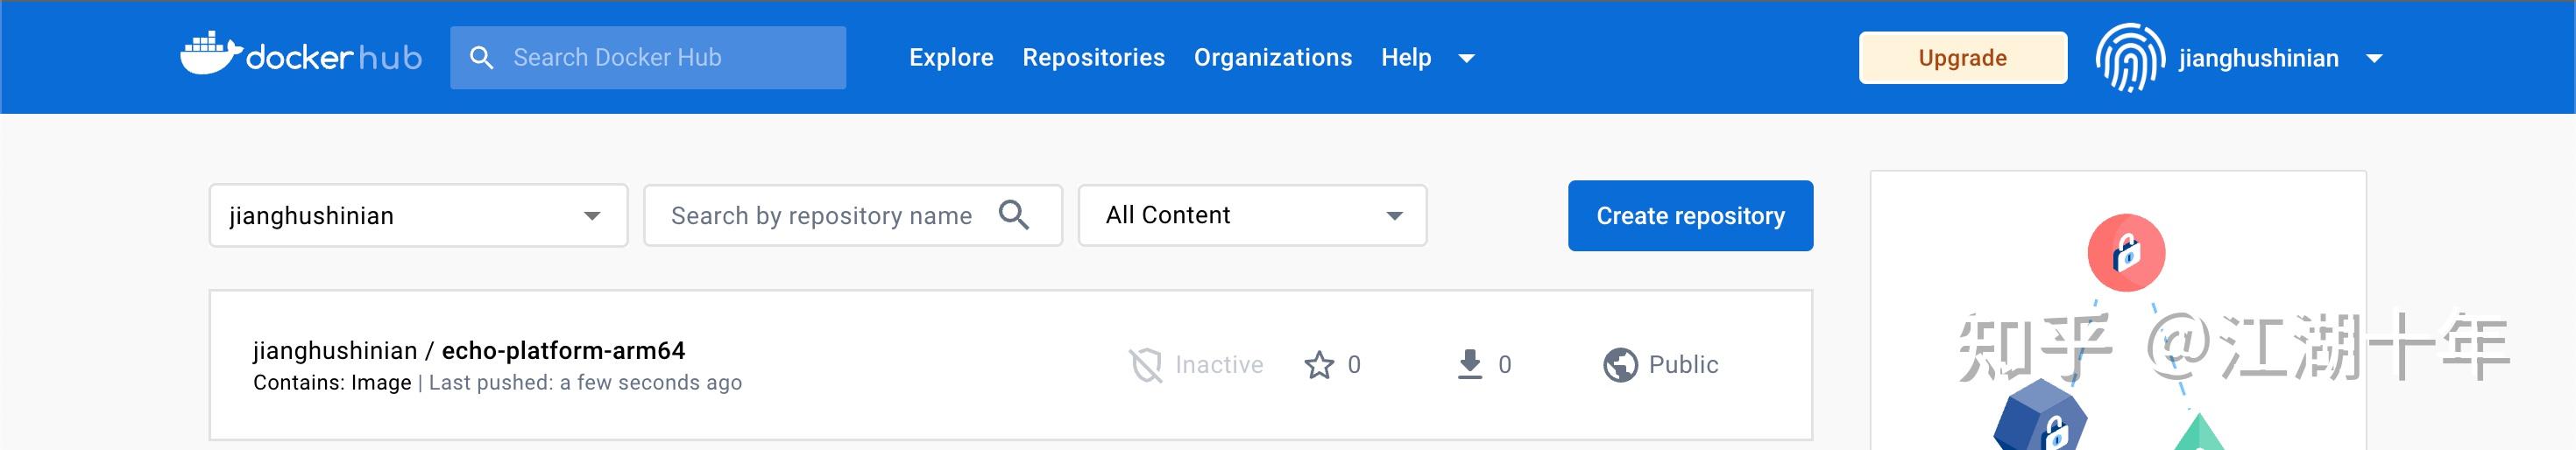Focus the Search by repository name field
Viewport: 2576px width, 450px height.
coord(820,216)
